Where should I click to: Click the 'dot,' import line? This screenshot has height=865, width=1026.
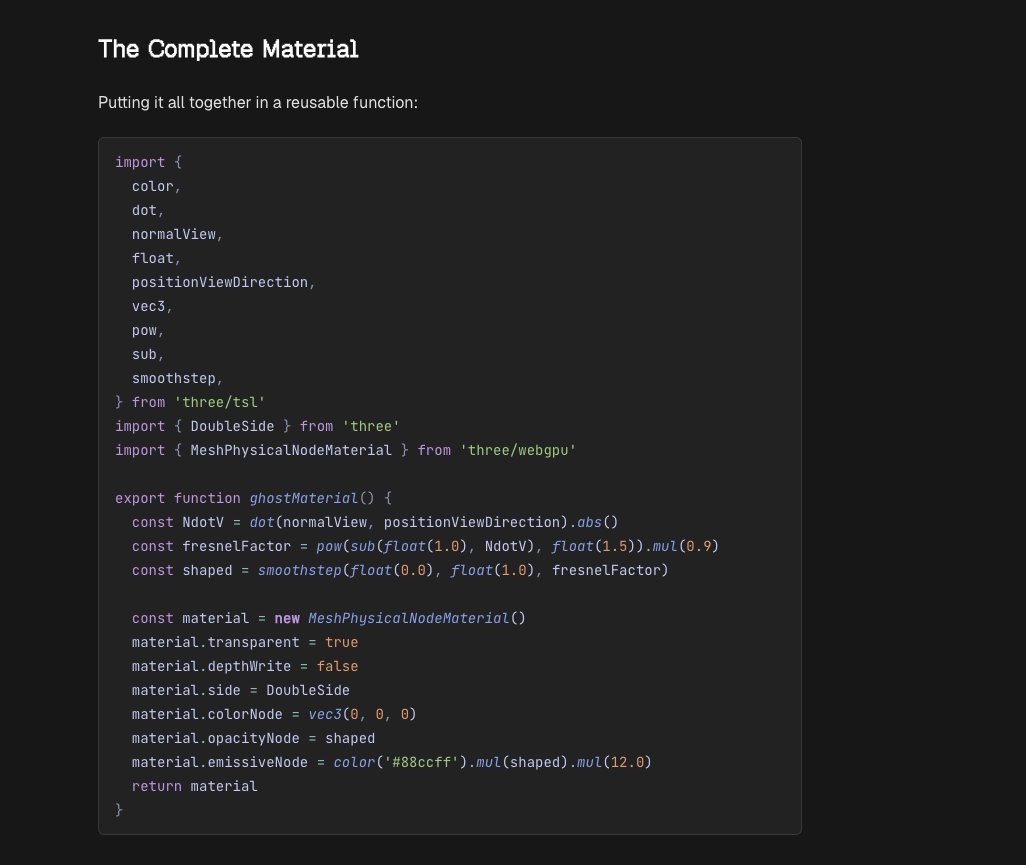pyautogui.click(x=148, y=210)
